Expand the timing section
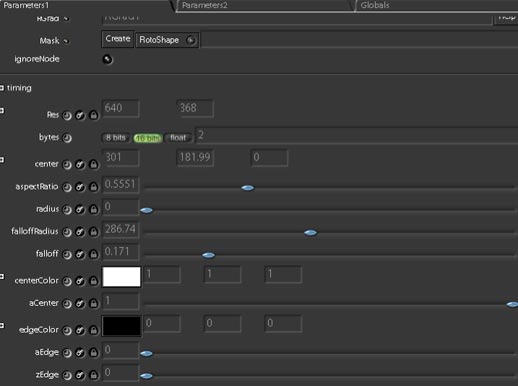 [2, 88]
